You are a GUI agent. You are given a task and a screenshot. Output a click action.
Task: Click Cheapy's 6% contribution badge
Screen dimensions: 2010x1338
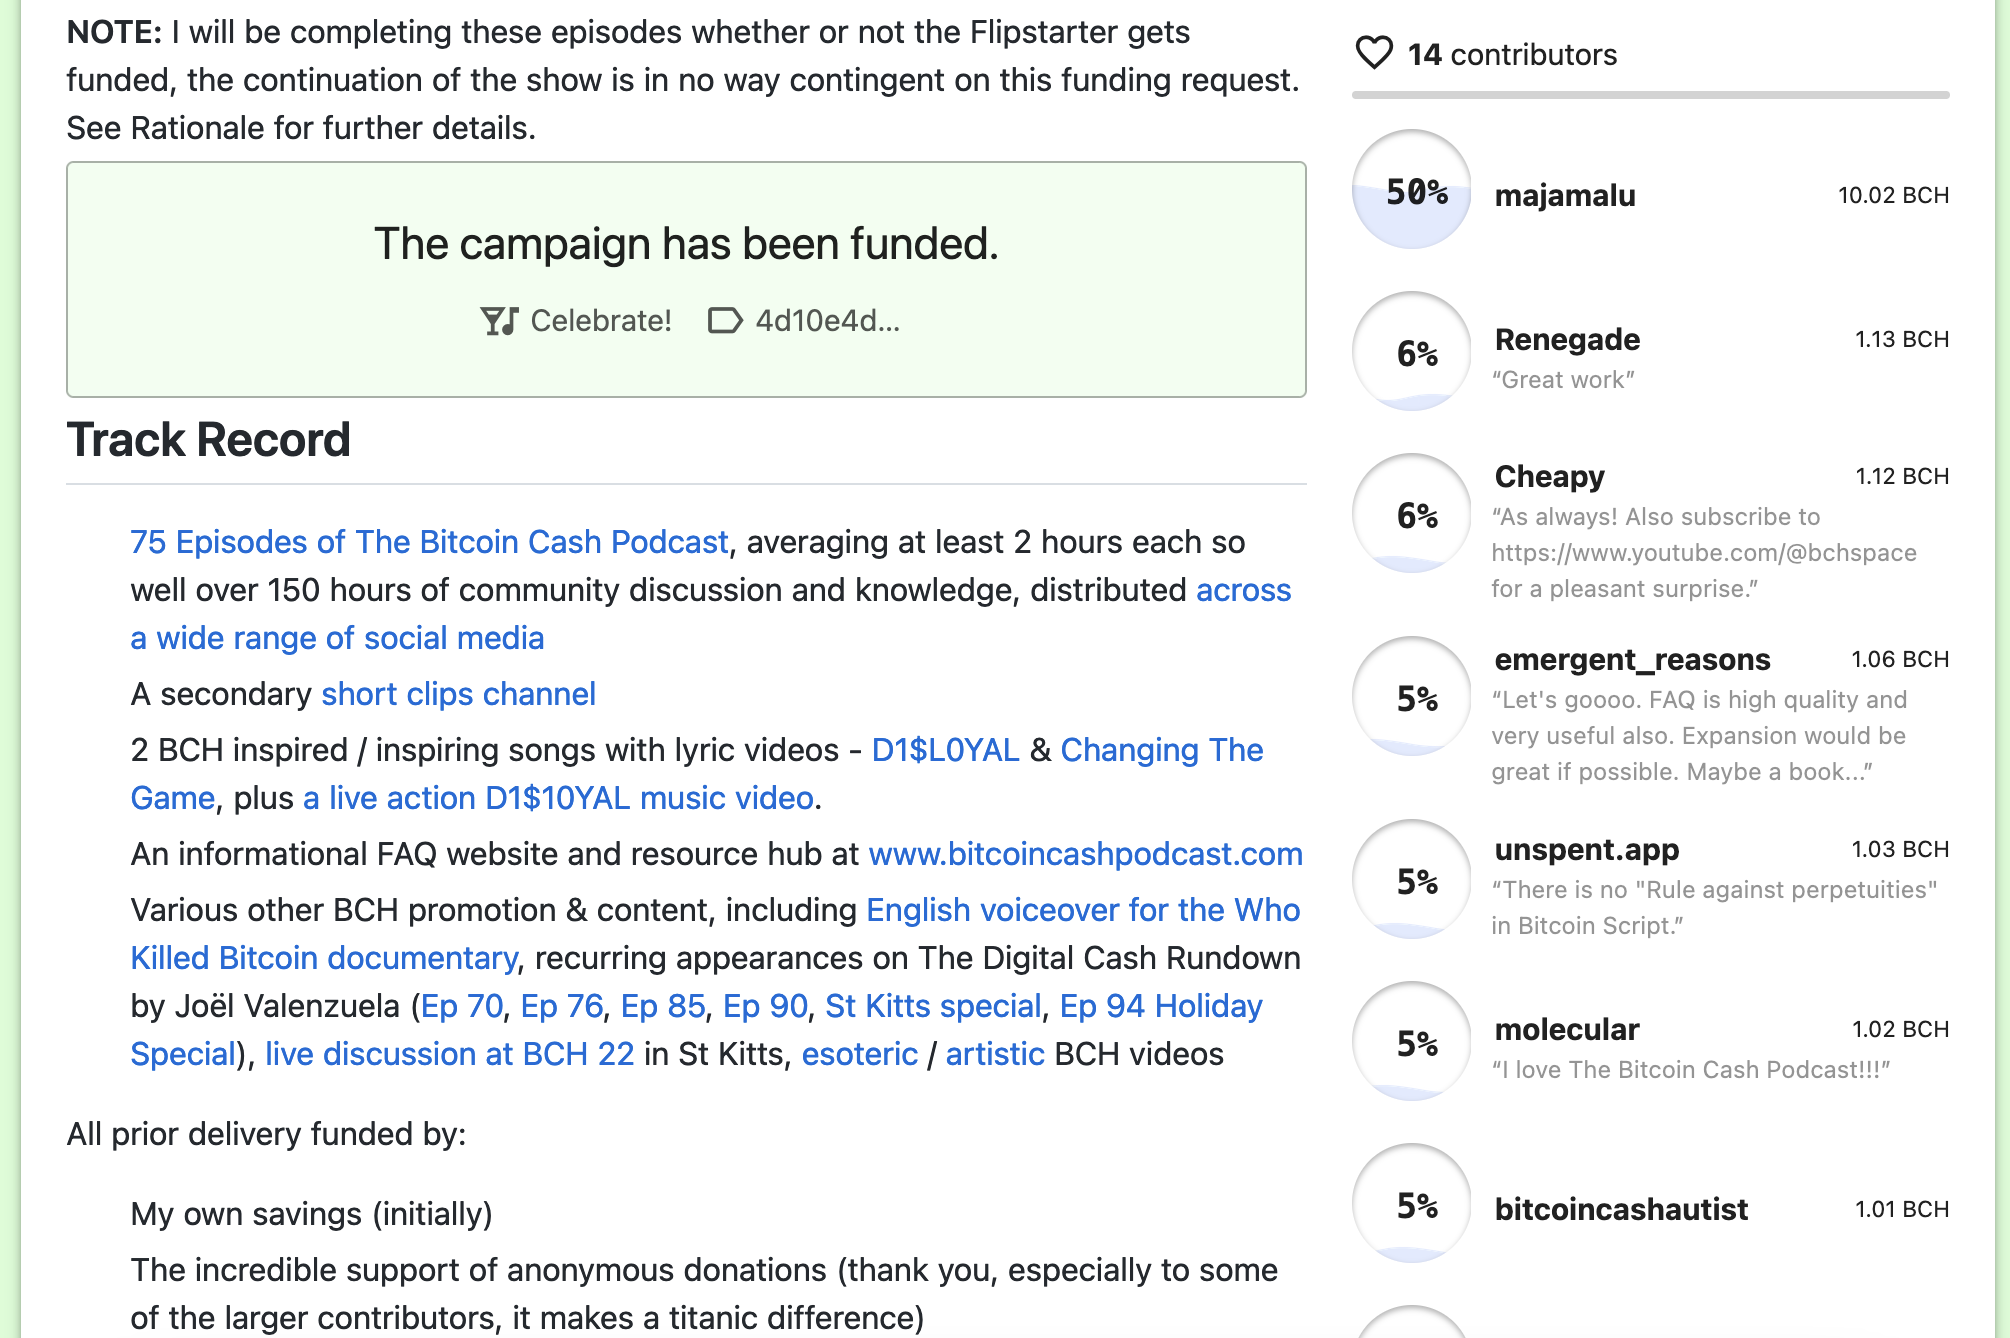[1412, 514]
